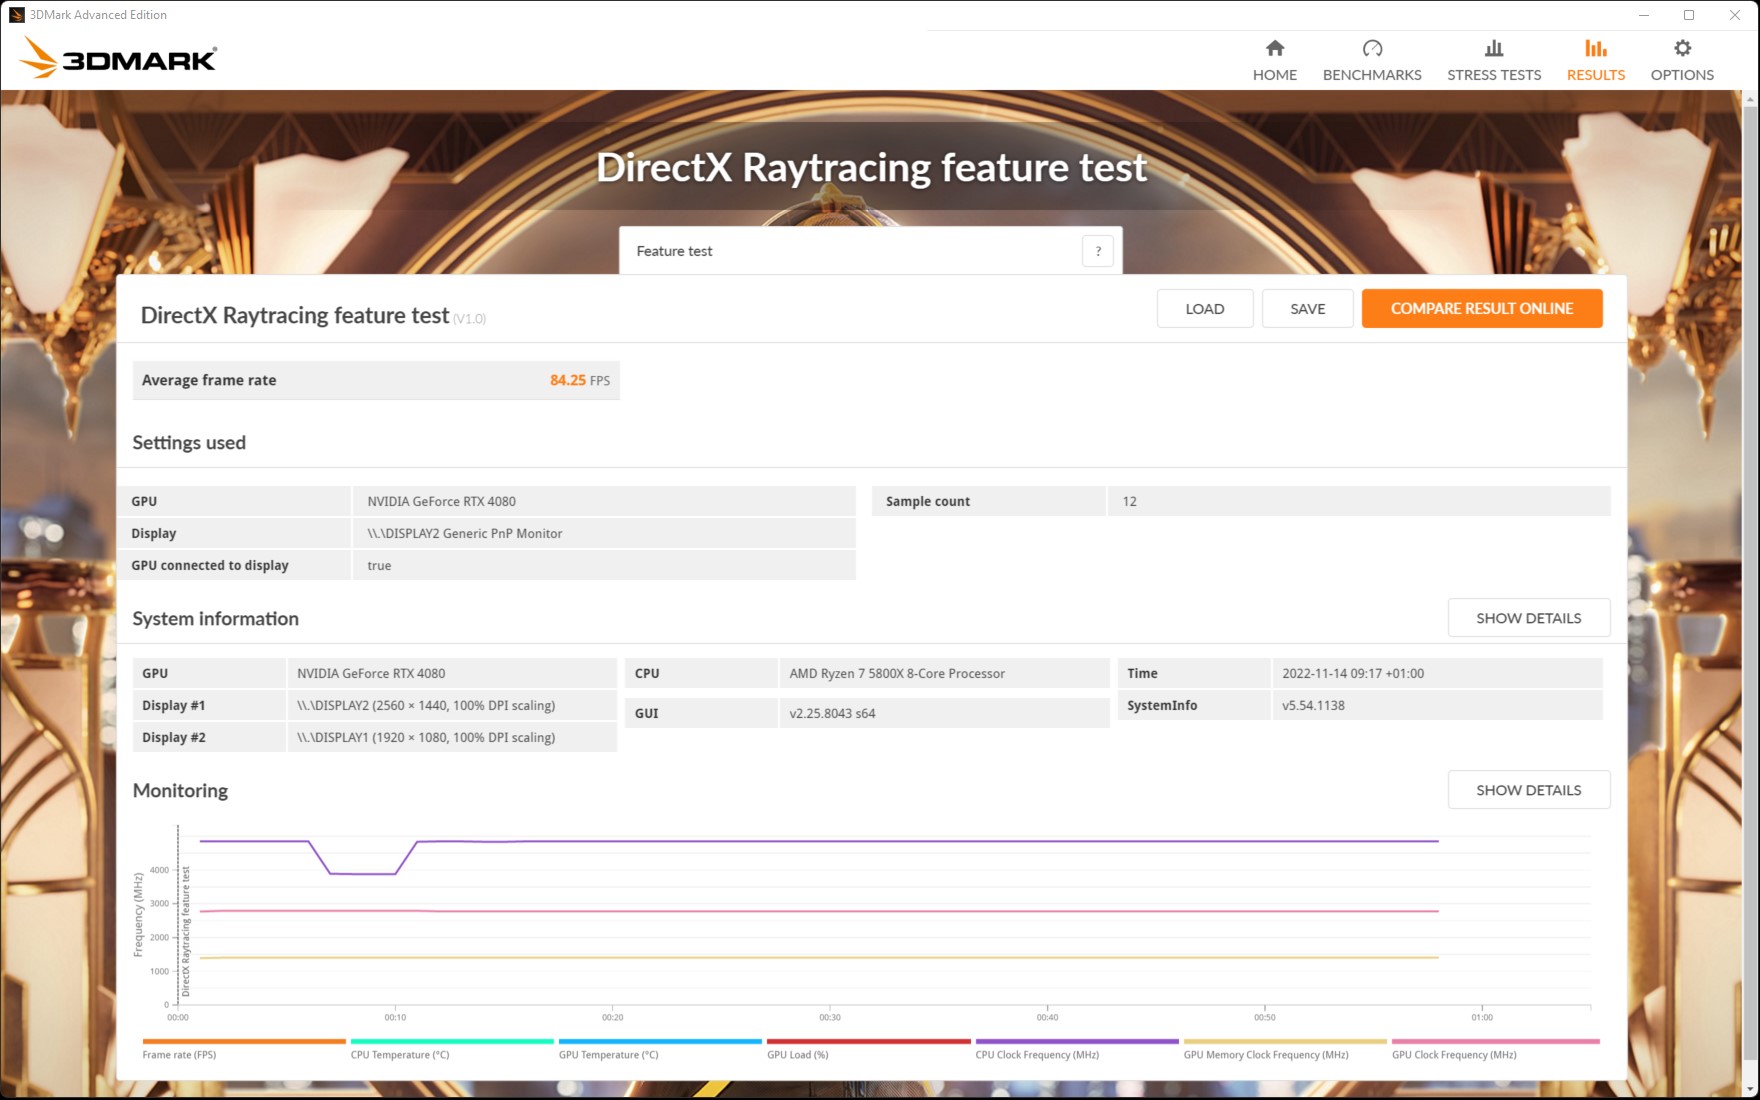Open the OPTIONS tab label
The width and height of the screenshot is (1760, 1100).
(1682, 75)
